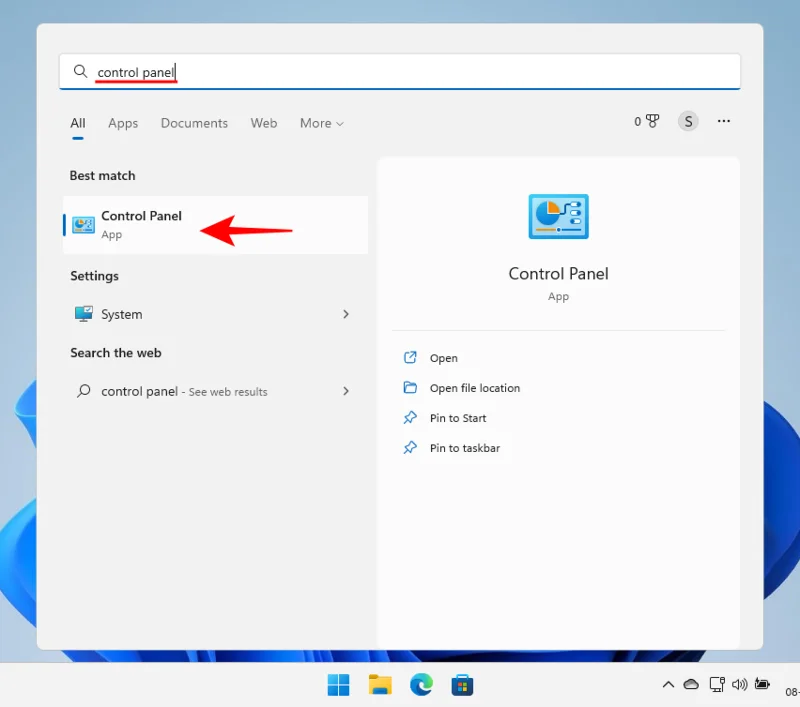The image size is (800, 707).
Task: Click the battery tray icon
Action: click(x=762, y=684)
